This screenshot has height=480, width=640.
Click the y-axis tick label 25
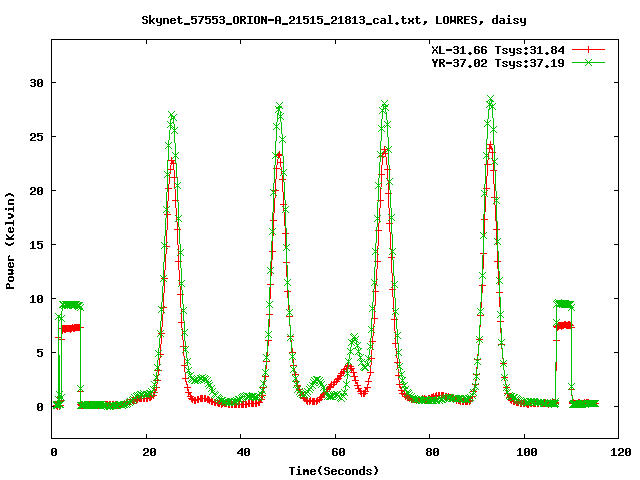36,137
